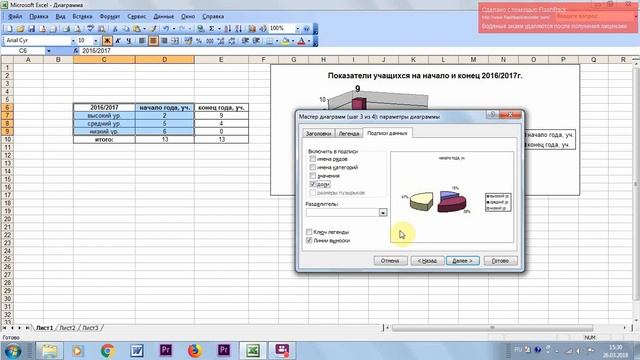Align text left
640x360 pixels.
click(142, 41)
